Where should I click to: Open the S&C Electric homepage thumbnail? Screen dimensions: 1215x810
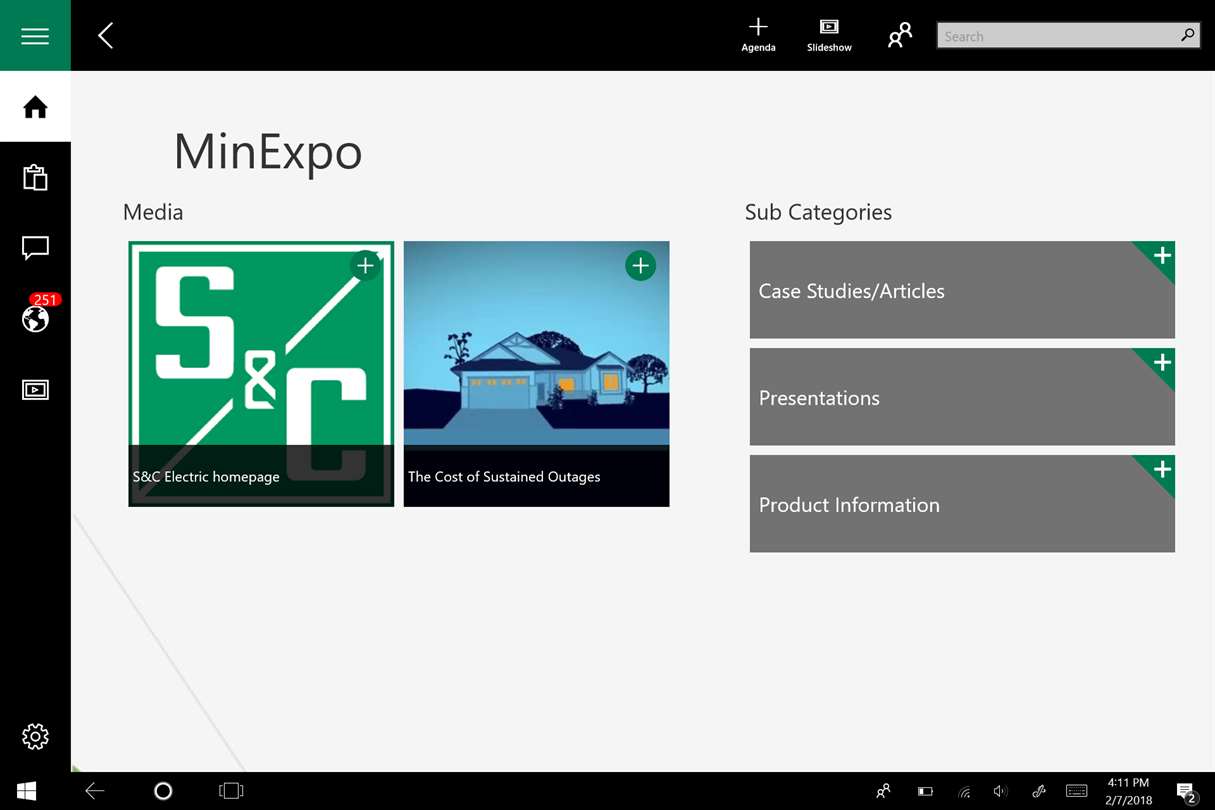point(261,374)
